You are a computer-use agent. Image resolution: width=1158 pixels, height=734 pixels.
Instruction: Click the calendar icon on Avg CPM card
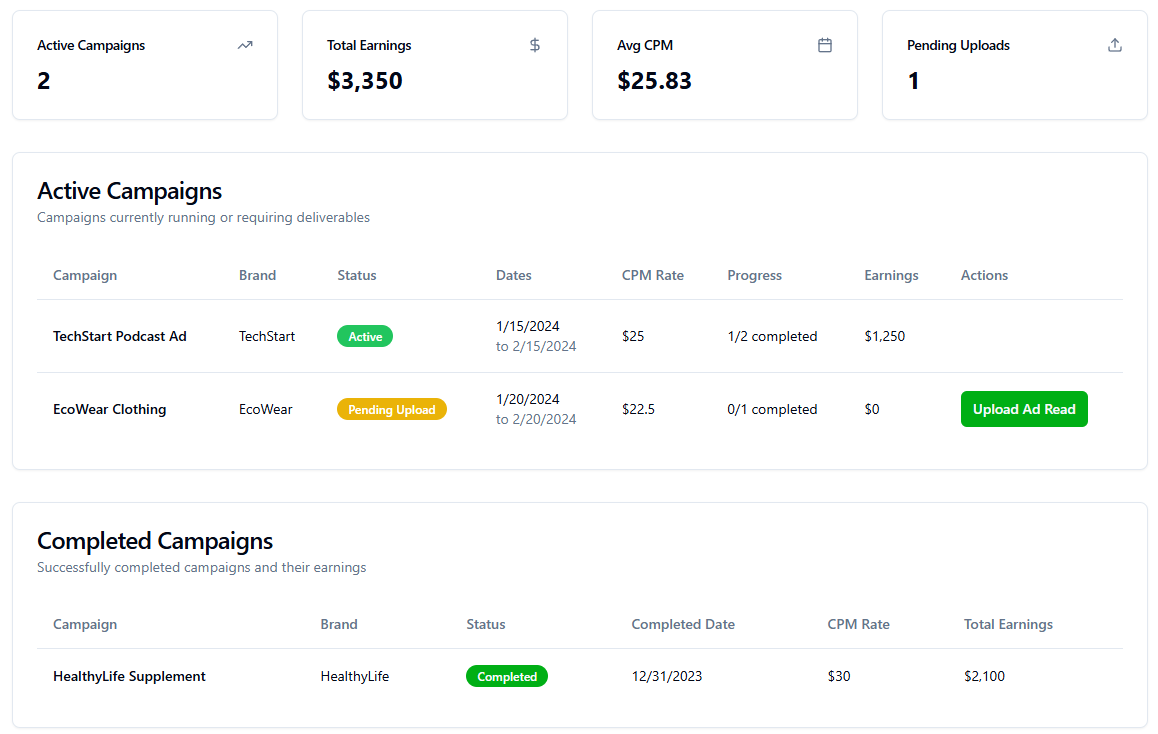click(825, 45)
